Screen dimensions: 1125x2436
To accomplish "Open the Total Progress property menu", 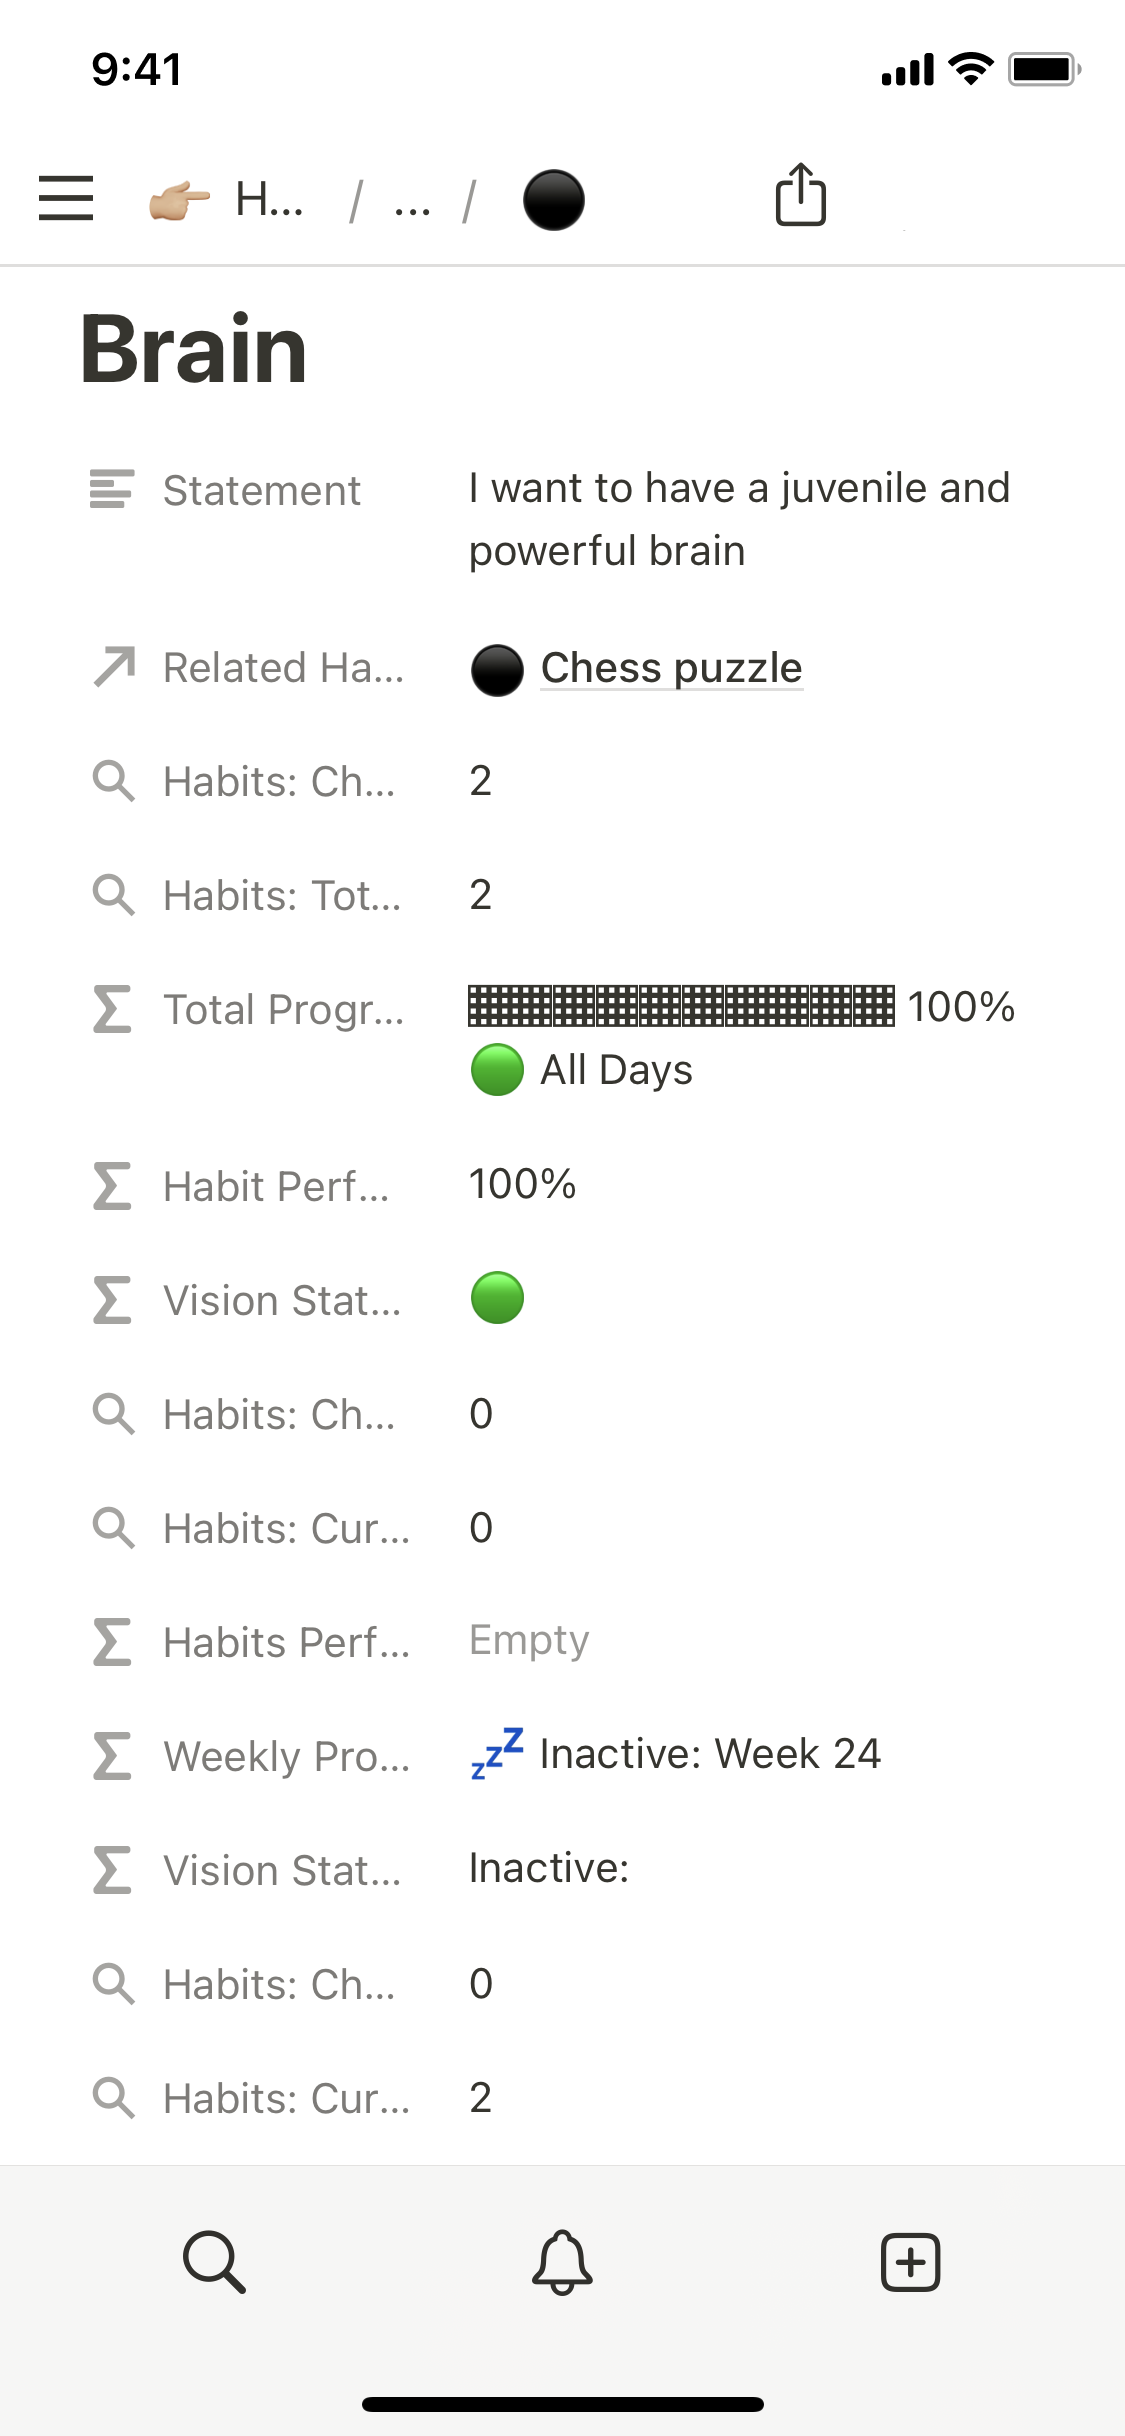I will (x=283, y=1010).
